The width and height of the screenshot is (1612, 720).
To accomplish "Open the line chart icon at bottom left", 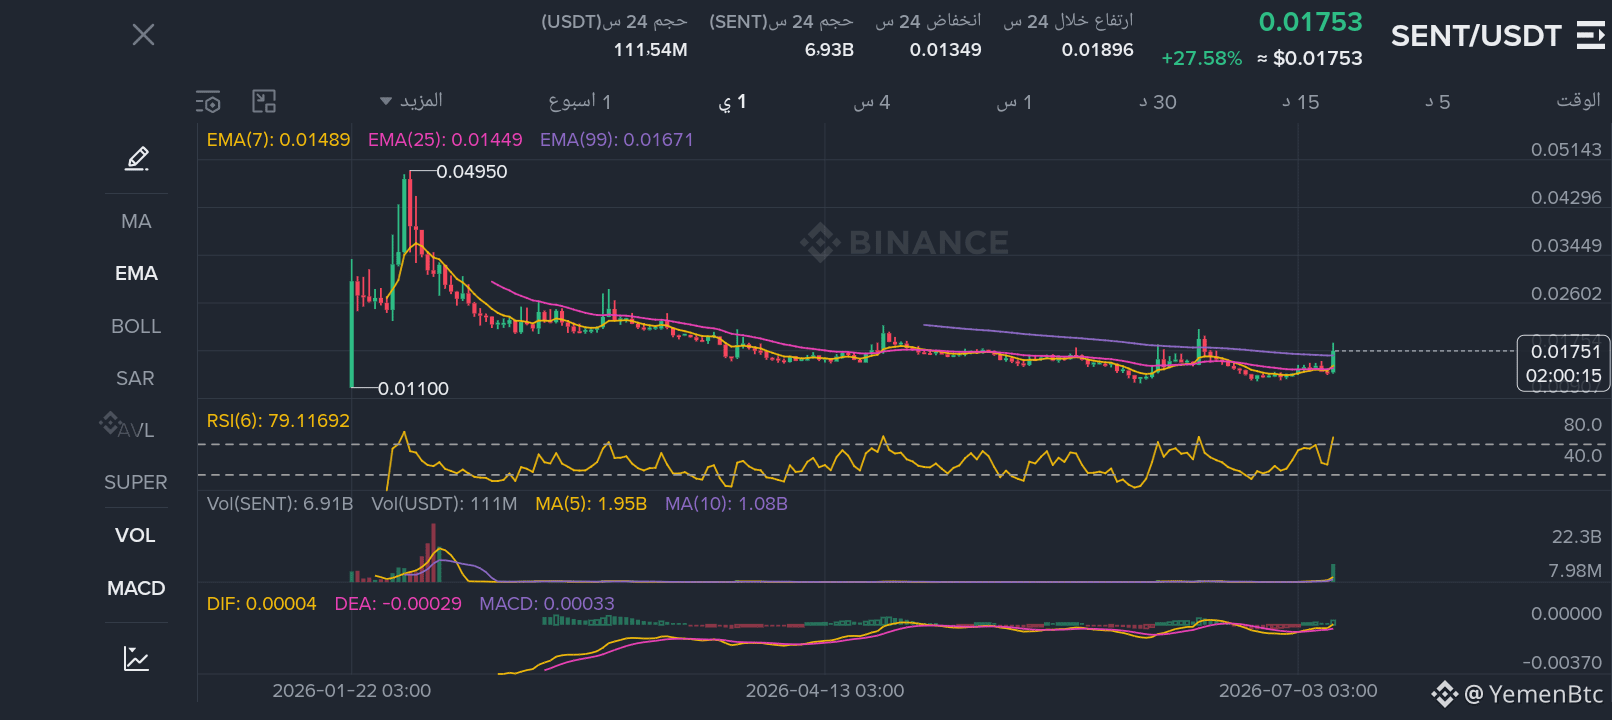I will click(137, 658).
